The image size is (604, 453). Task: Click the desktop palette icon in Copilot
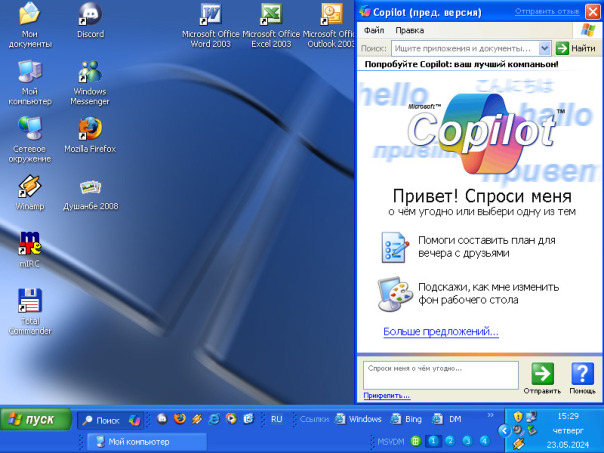coord(394,294)
